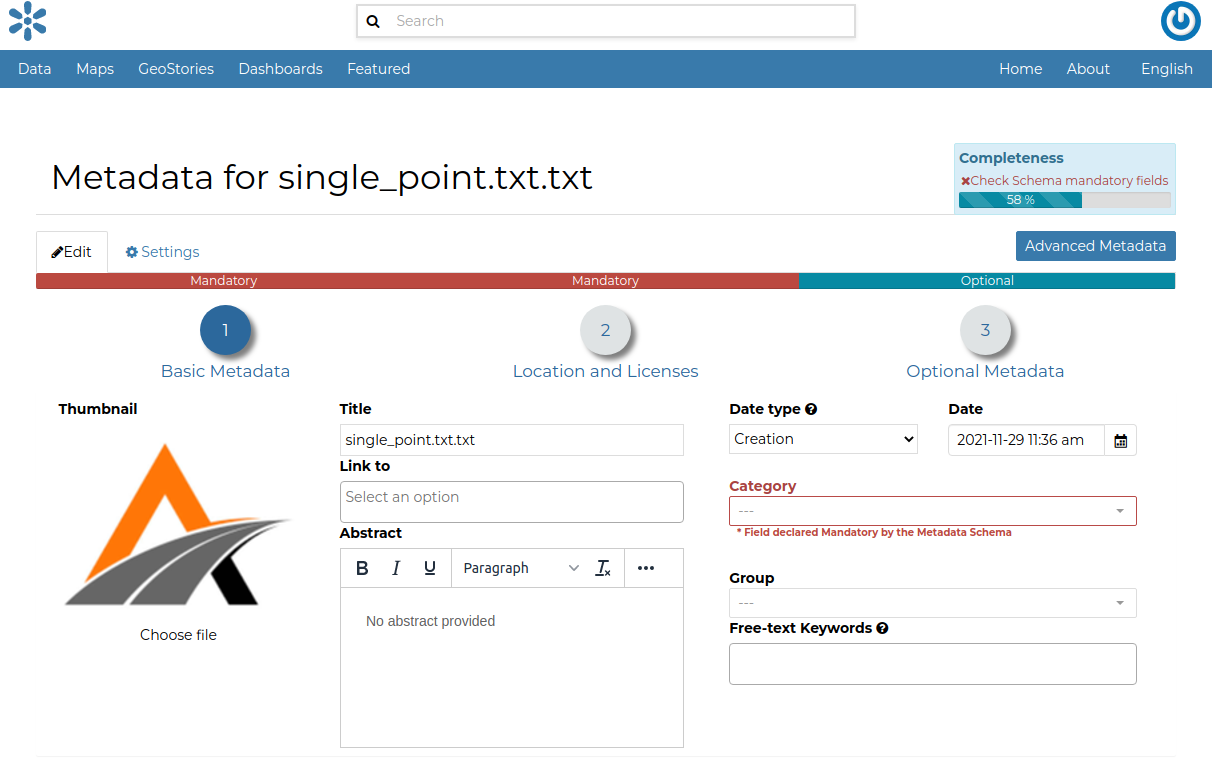Open the Dashboards menu
Viewport: 1212px width, 760px height.
tap(280, 69)
